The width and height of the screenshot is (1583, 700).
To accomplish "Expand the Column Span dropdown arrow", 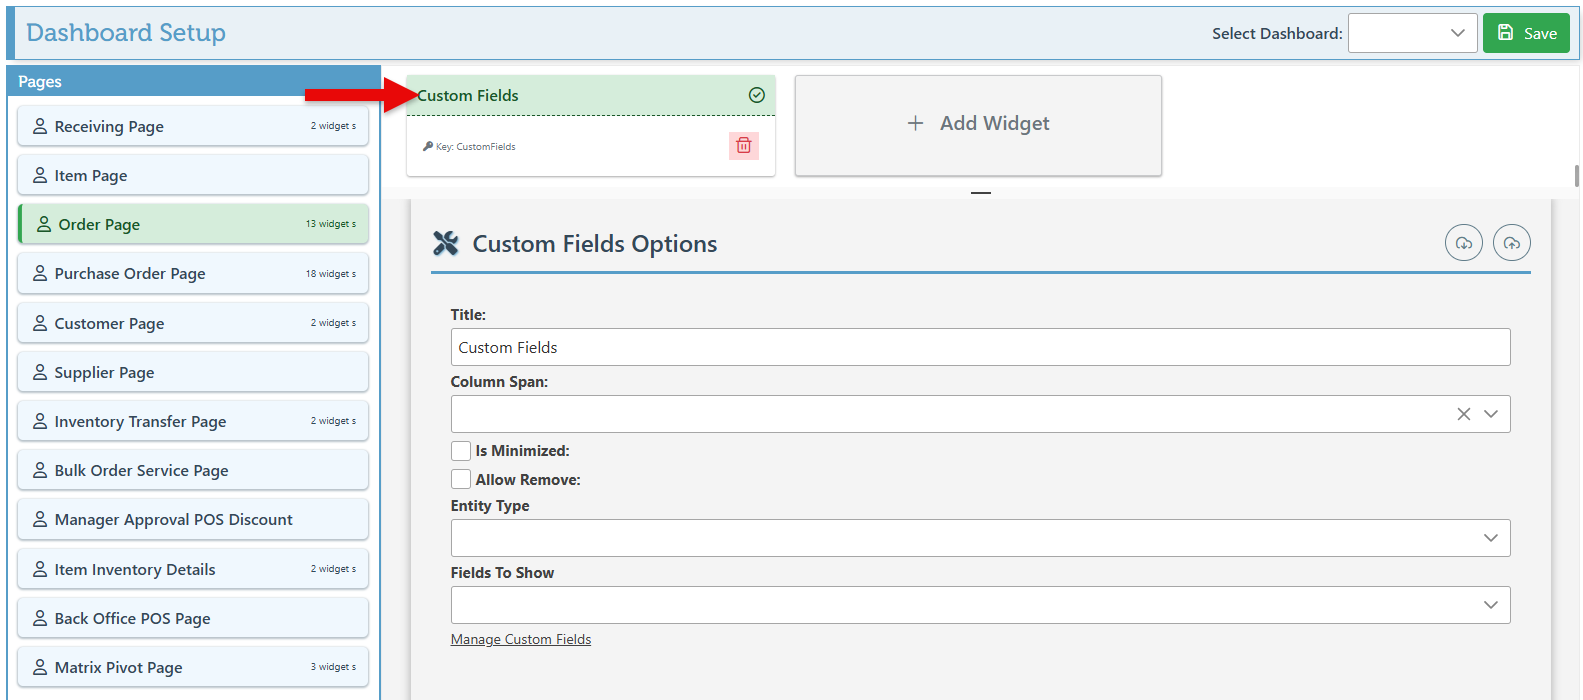I will click(x=1490, y=414).
